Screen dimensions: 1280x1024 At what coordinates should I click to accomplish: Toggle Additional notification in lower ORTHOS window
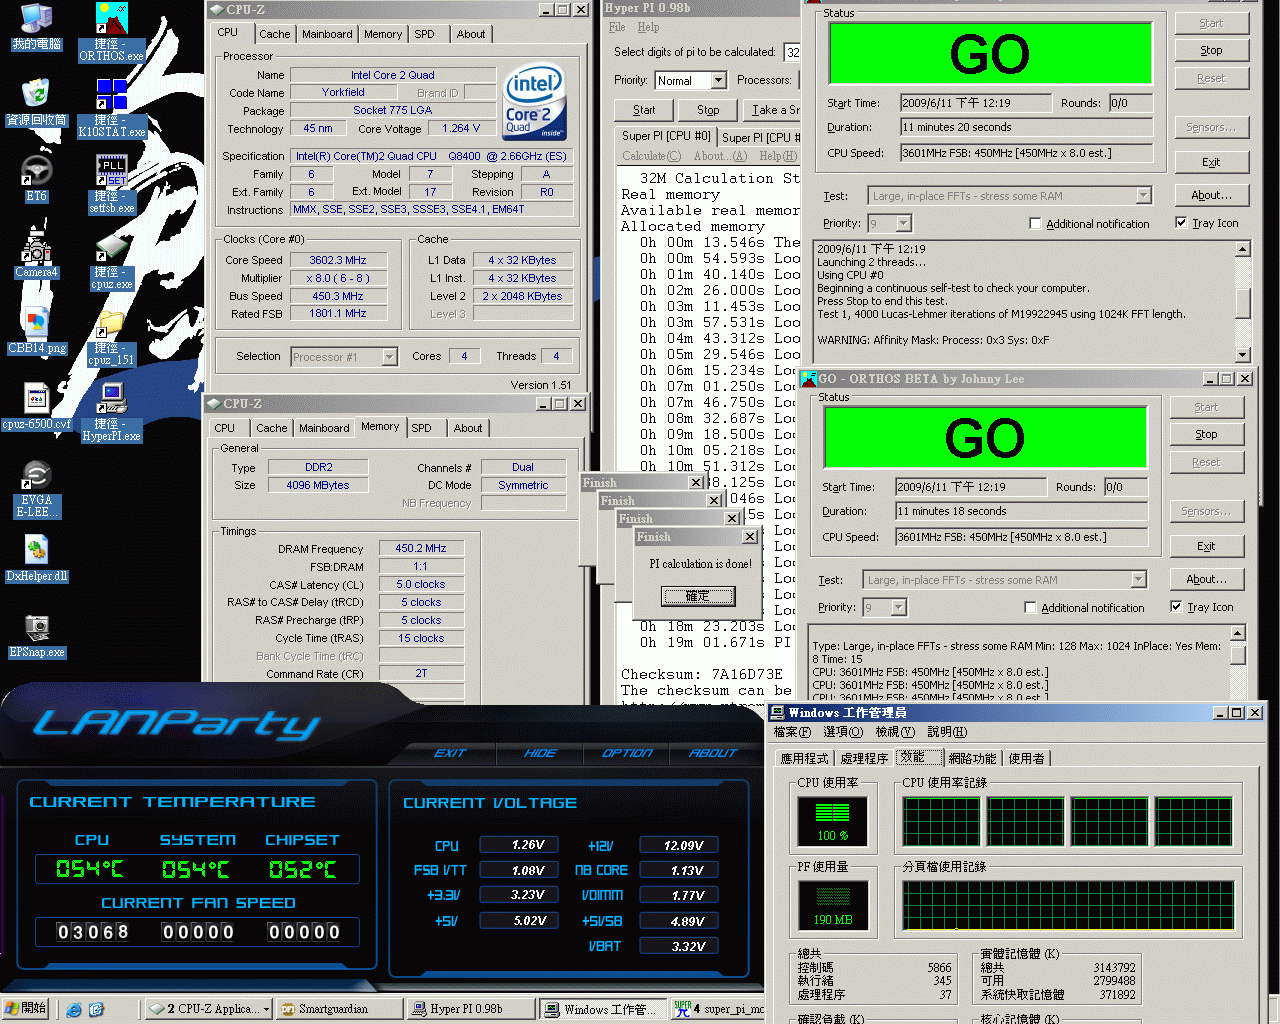point(1030,608)
